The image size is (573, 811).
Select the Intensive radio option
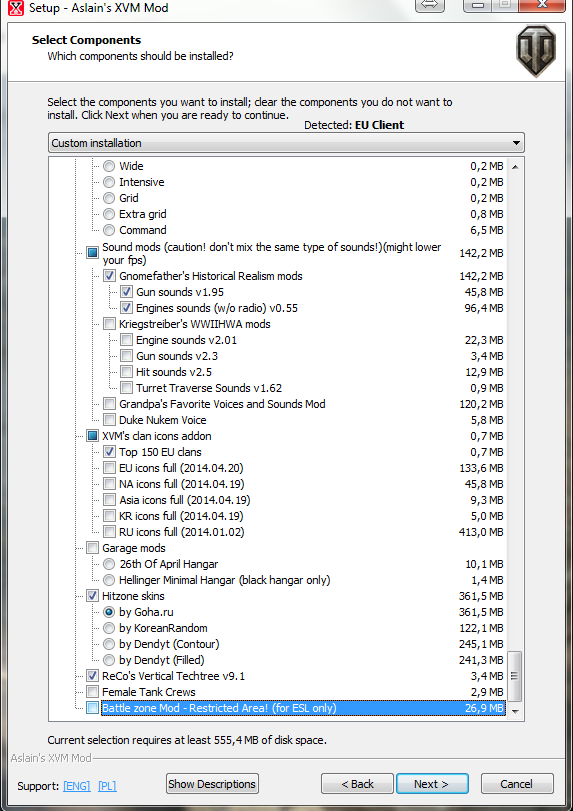tap(109, 182)
